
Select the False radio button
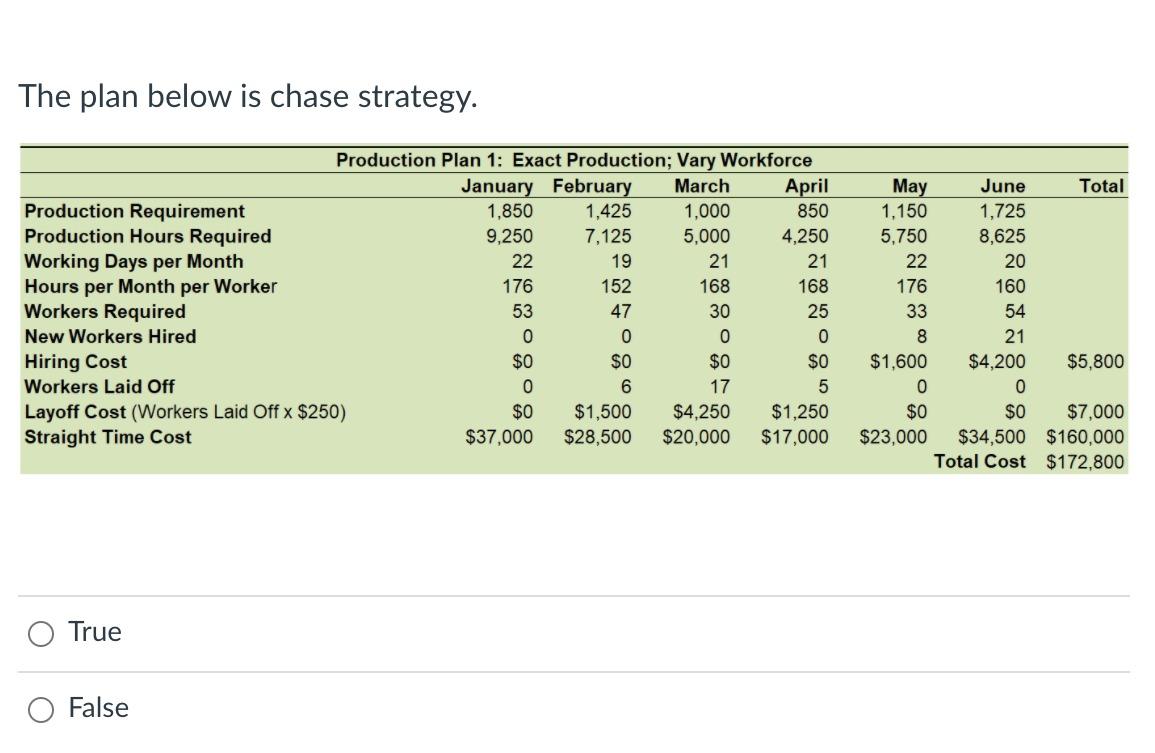[41, 708]
